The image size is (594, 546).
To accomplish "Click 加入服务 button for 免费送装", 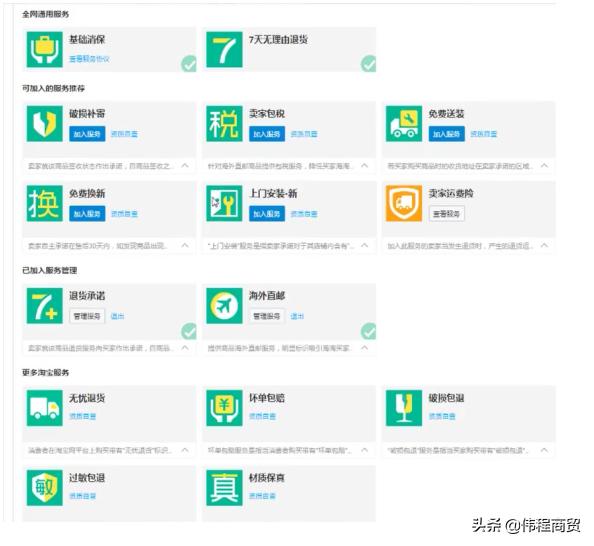I will click(446, 134).
